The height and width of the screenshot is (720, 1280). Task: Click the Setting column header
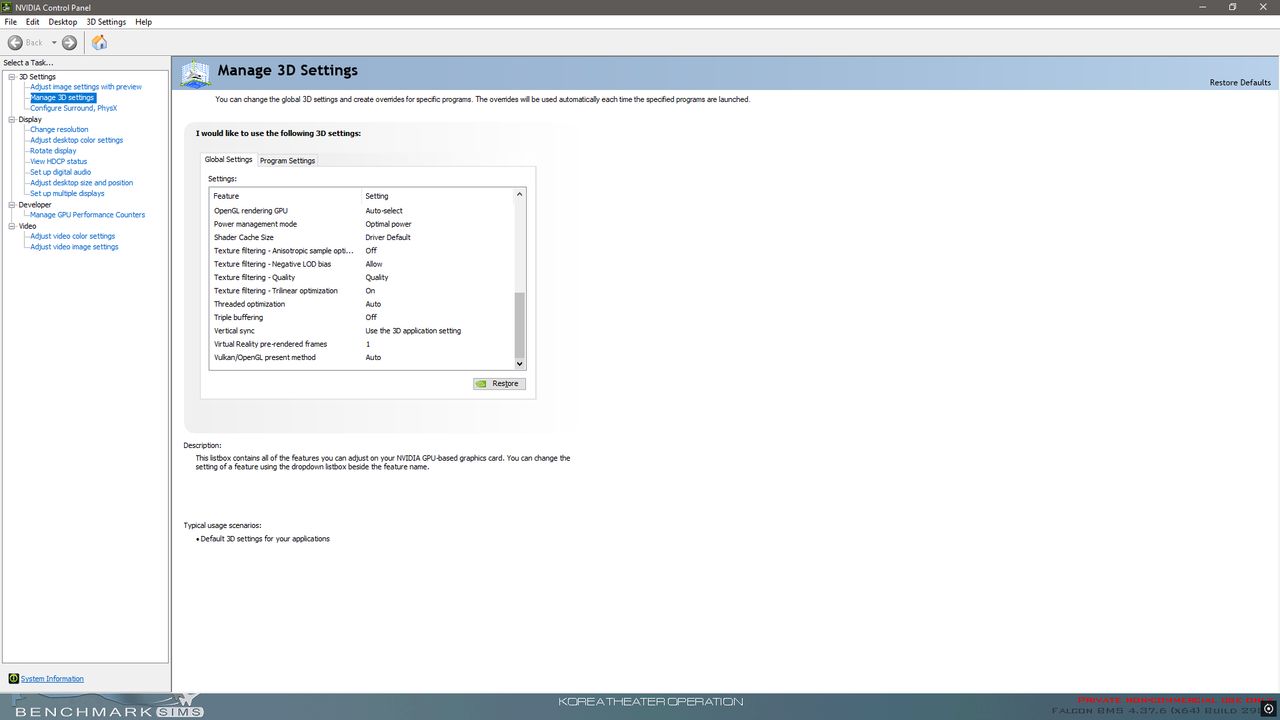coord(437,196)
